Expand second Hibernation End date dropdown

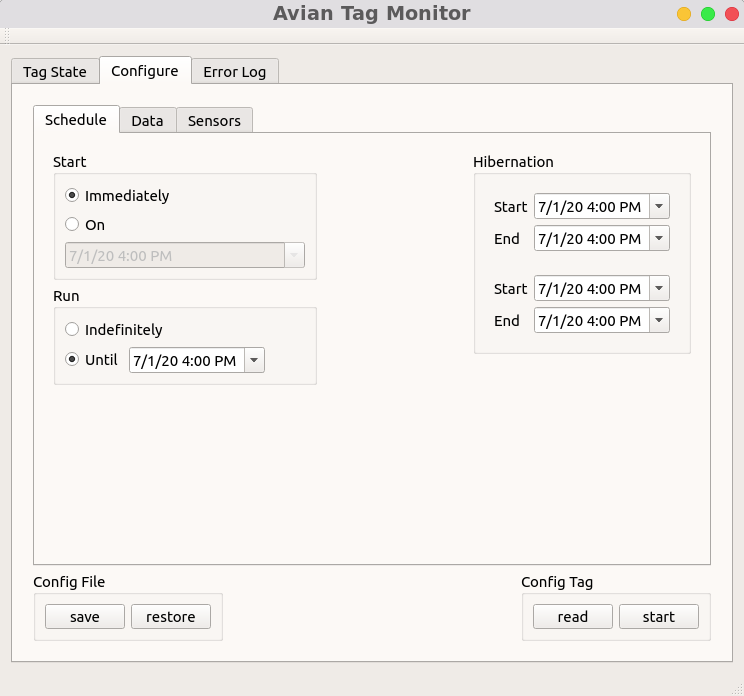click(x=659, y=320)
